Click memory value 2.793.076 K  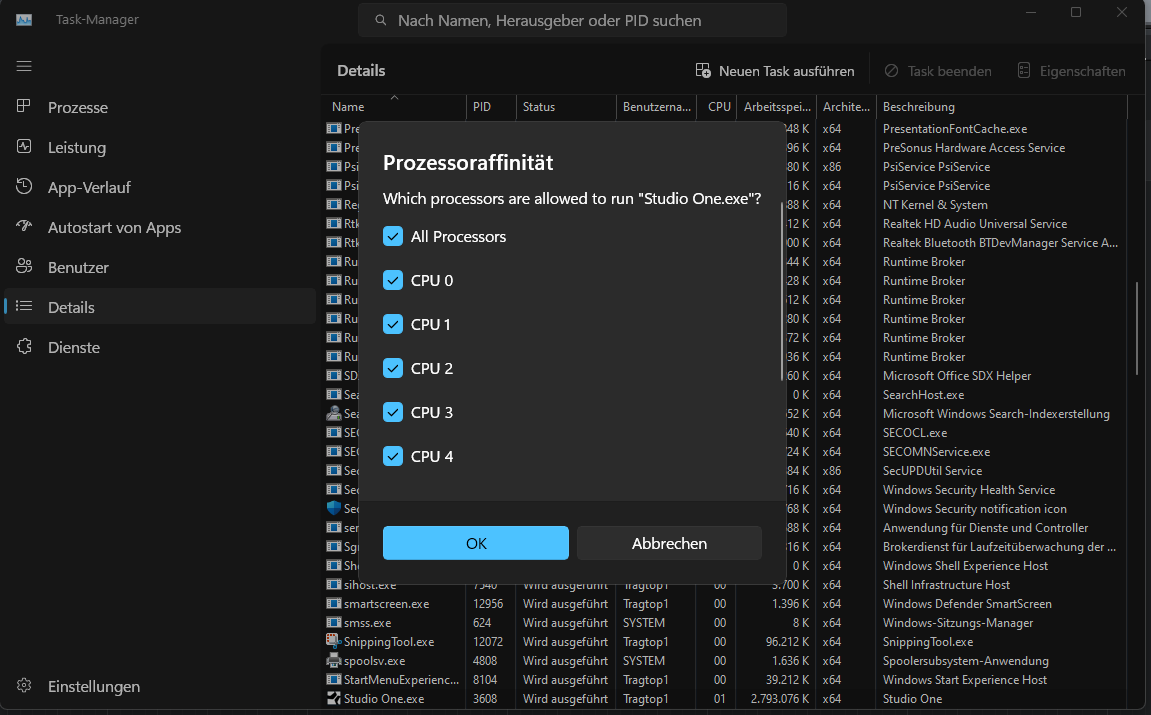pyautogui.click(x=780, y=699)
